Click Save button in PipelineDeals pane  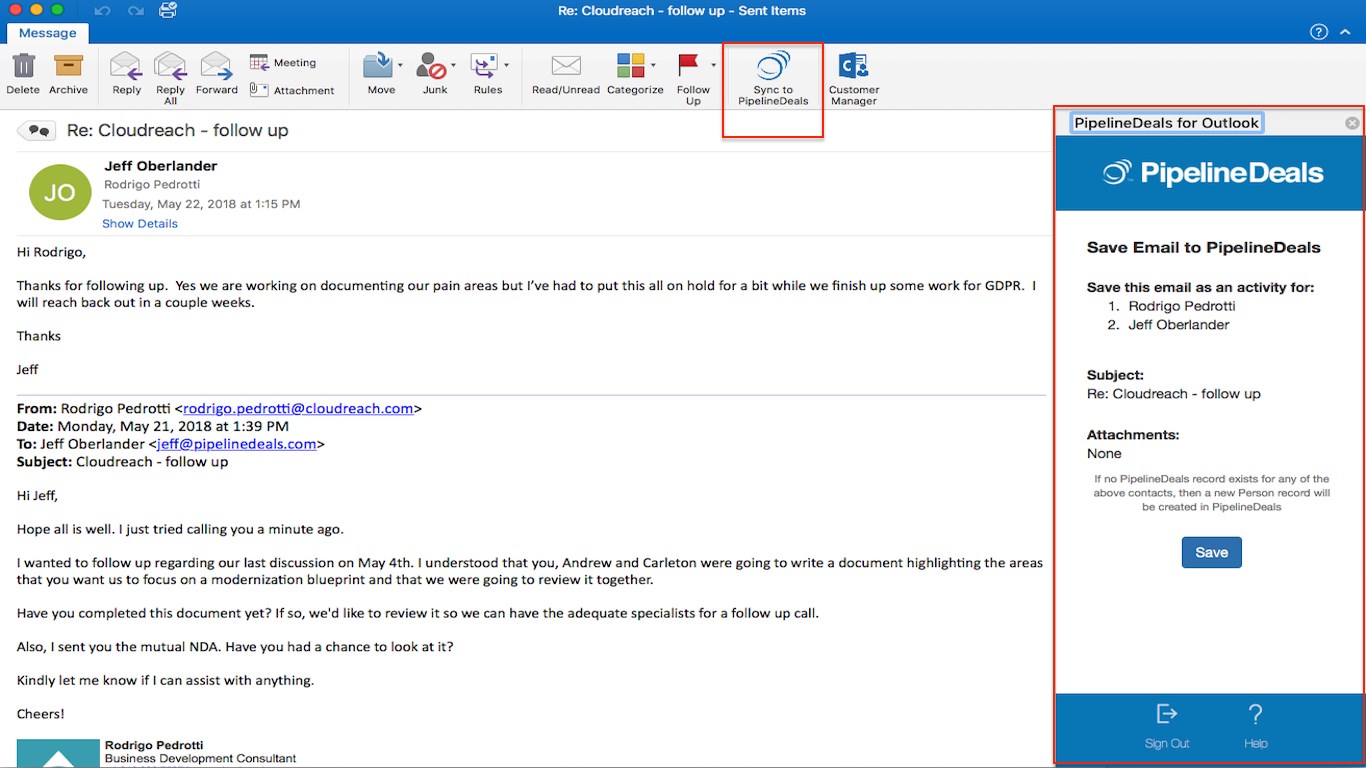[1211, 552]
